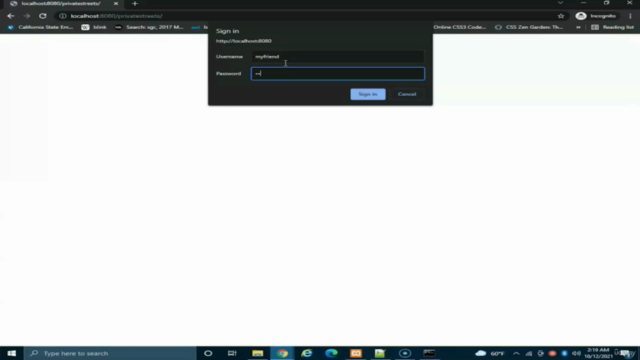The width and height of the screenshot is (640, 360).
Task: Launch Microsoft Edge from the taskbar
Action: [x=331, y=353]
